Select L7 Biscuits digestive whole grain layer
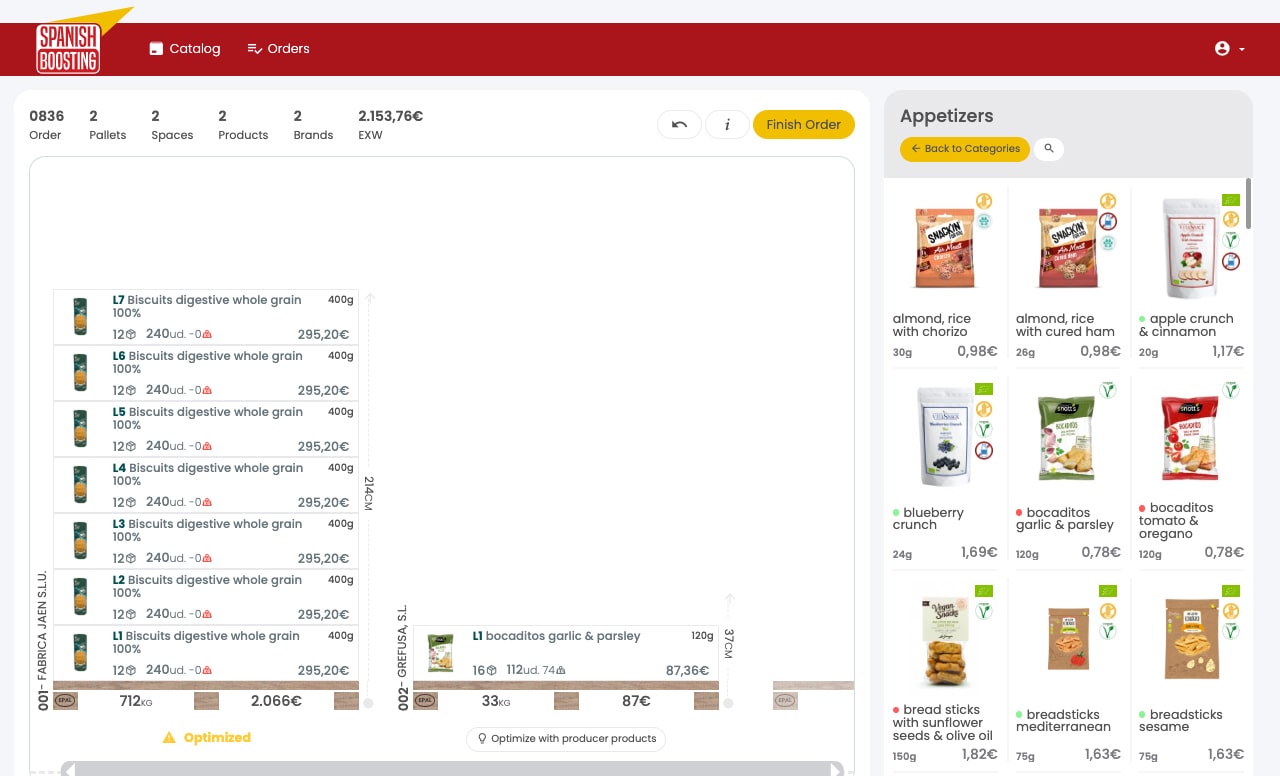This screenshot has height=776, width=1280. (x=205, y=317)
